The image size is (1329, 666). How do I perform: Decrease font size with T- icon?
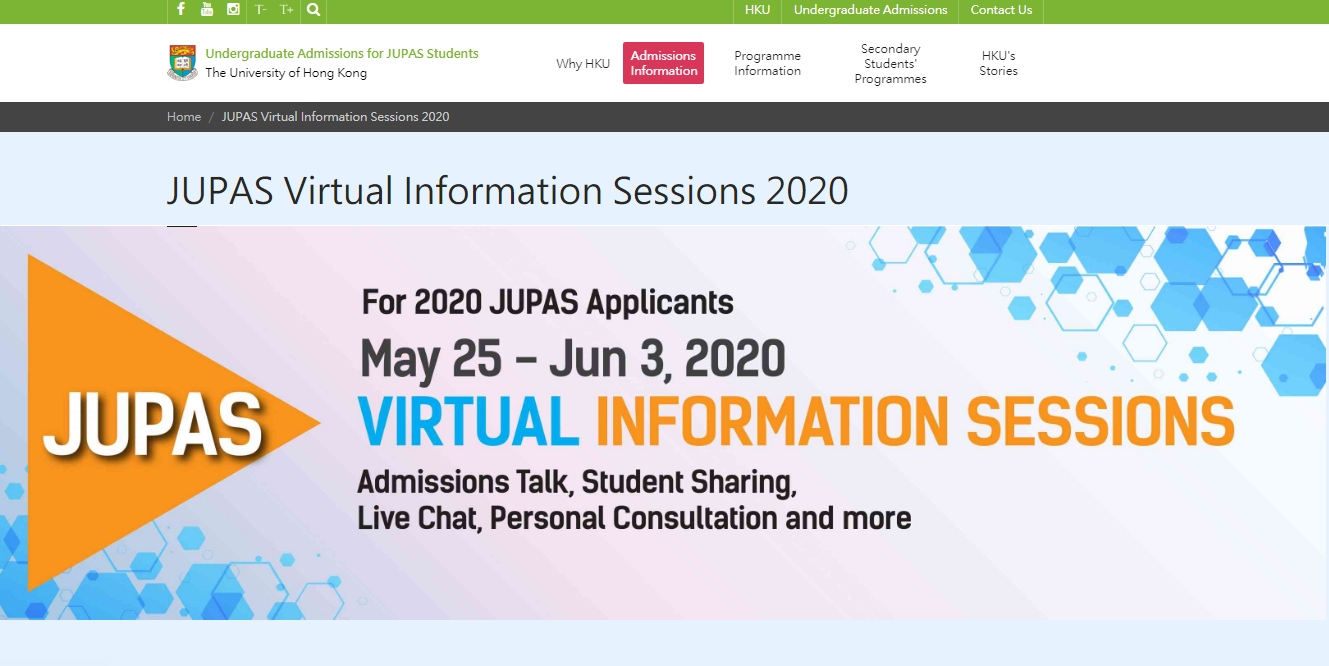(x=260, y=10)
